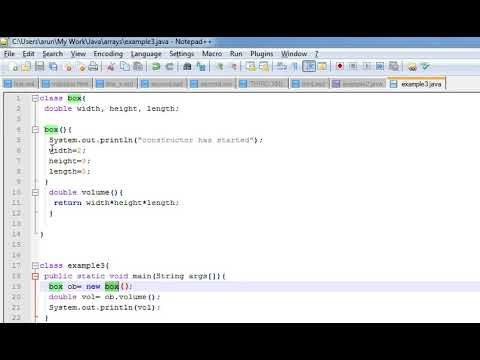Click the 'constructor has started' println line
Screen dimensions: 480x360
[156, 140]
